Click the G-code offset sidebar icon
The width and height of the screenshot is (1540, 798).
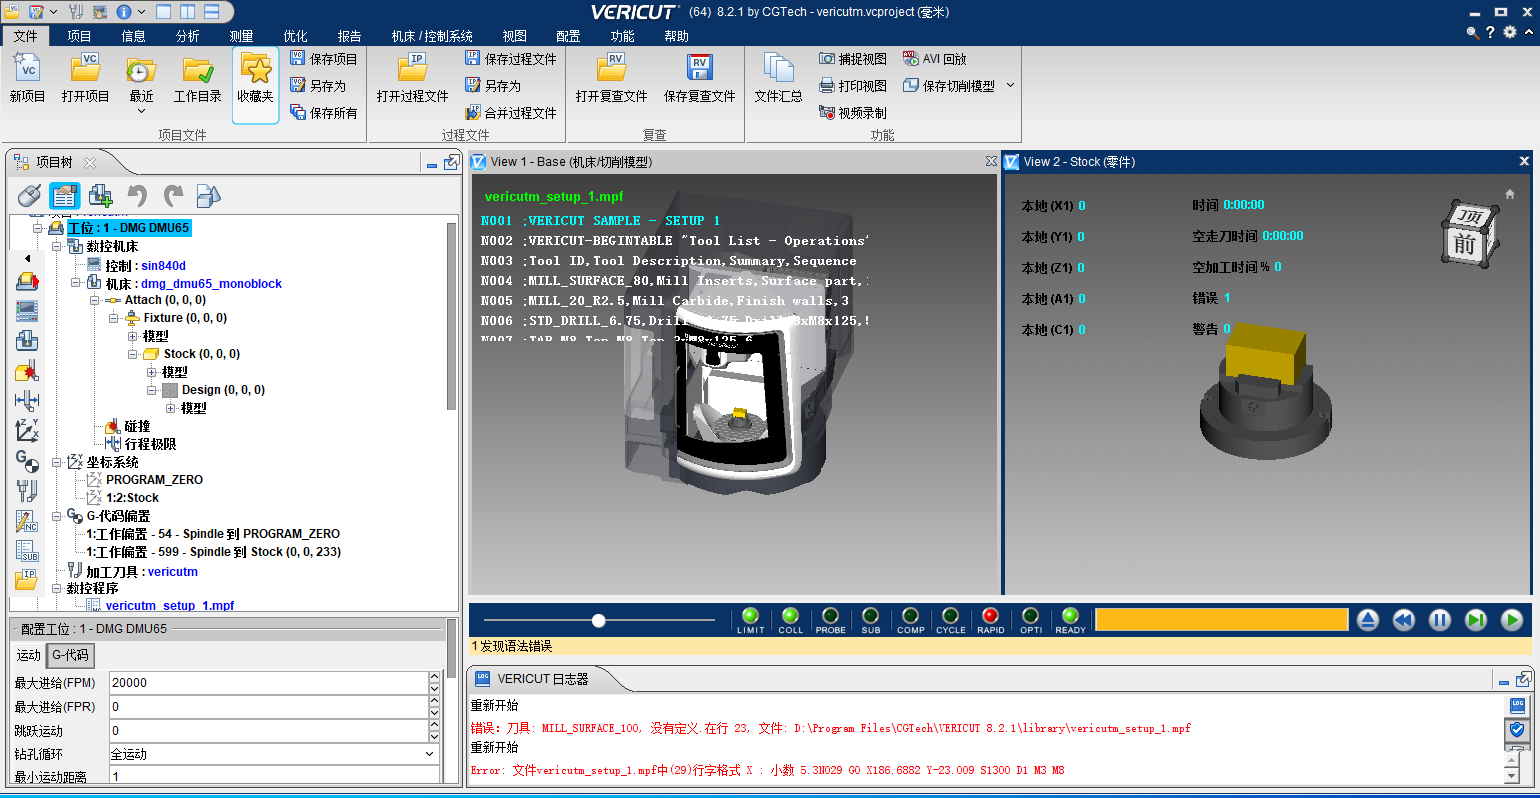(27, 461)
